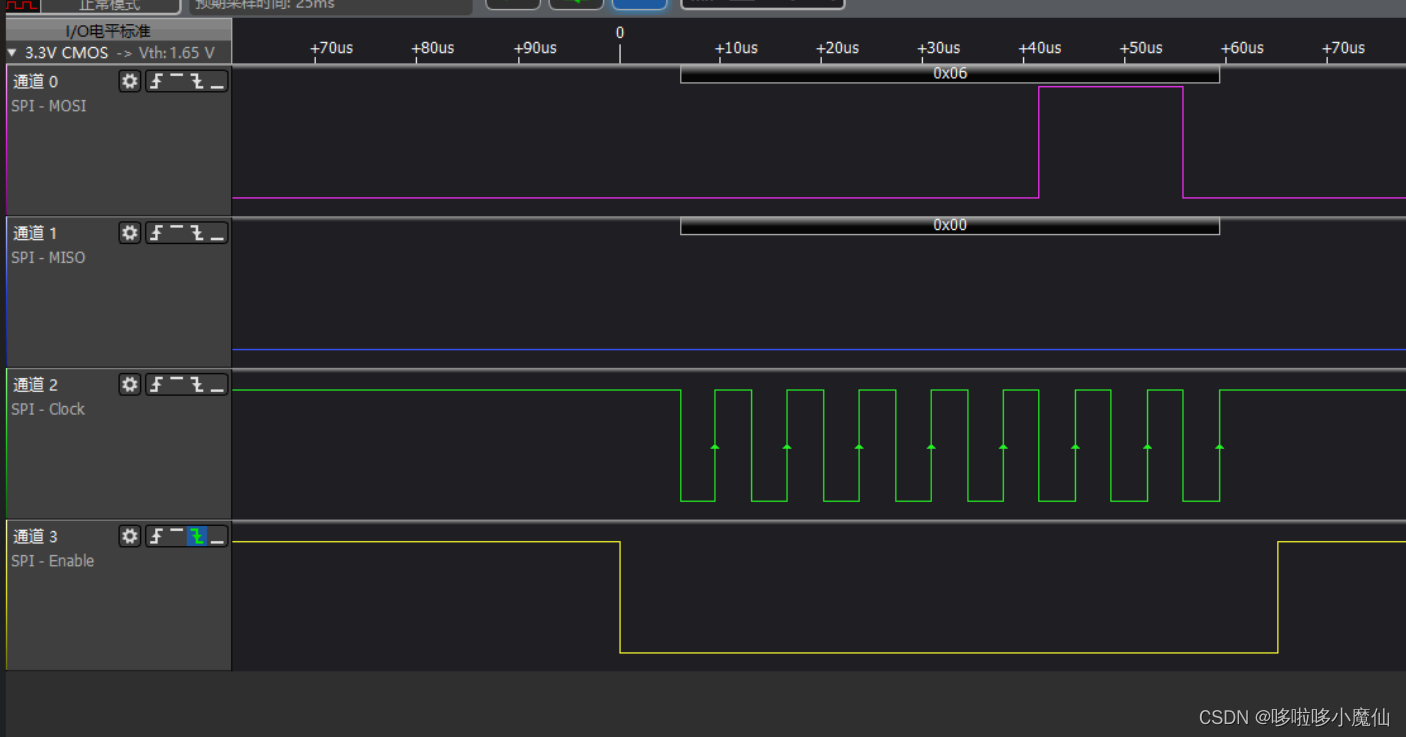Set low level trigger on 通道 2
This screenshot has width=1406, height=737.
pyautogui.click(x=217, y=385)
